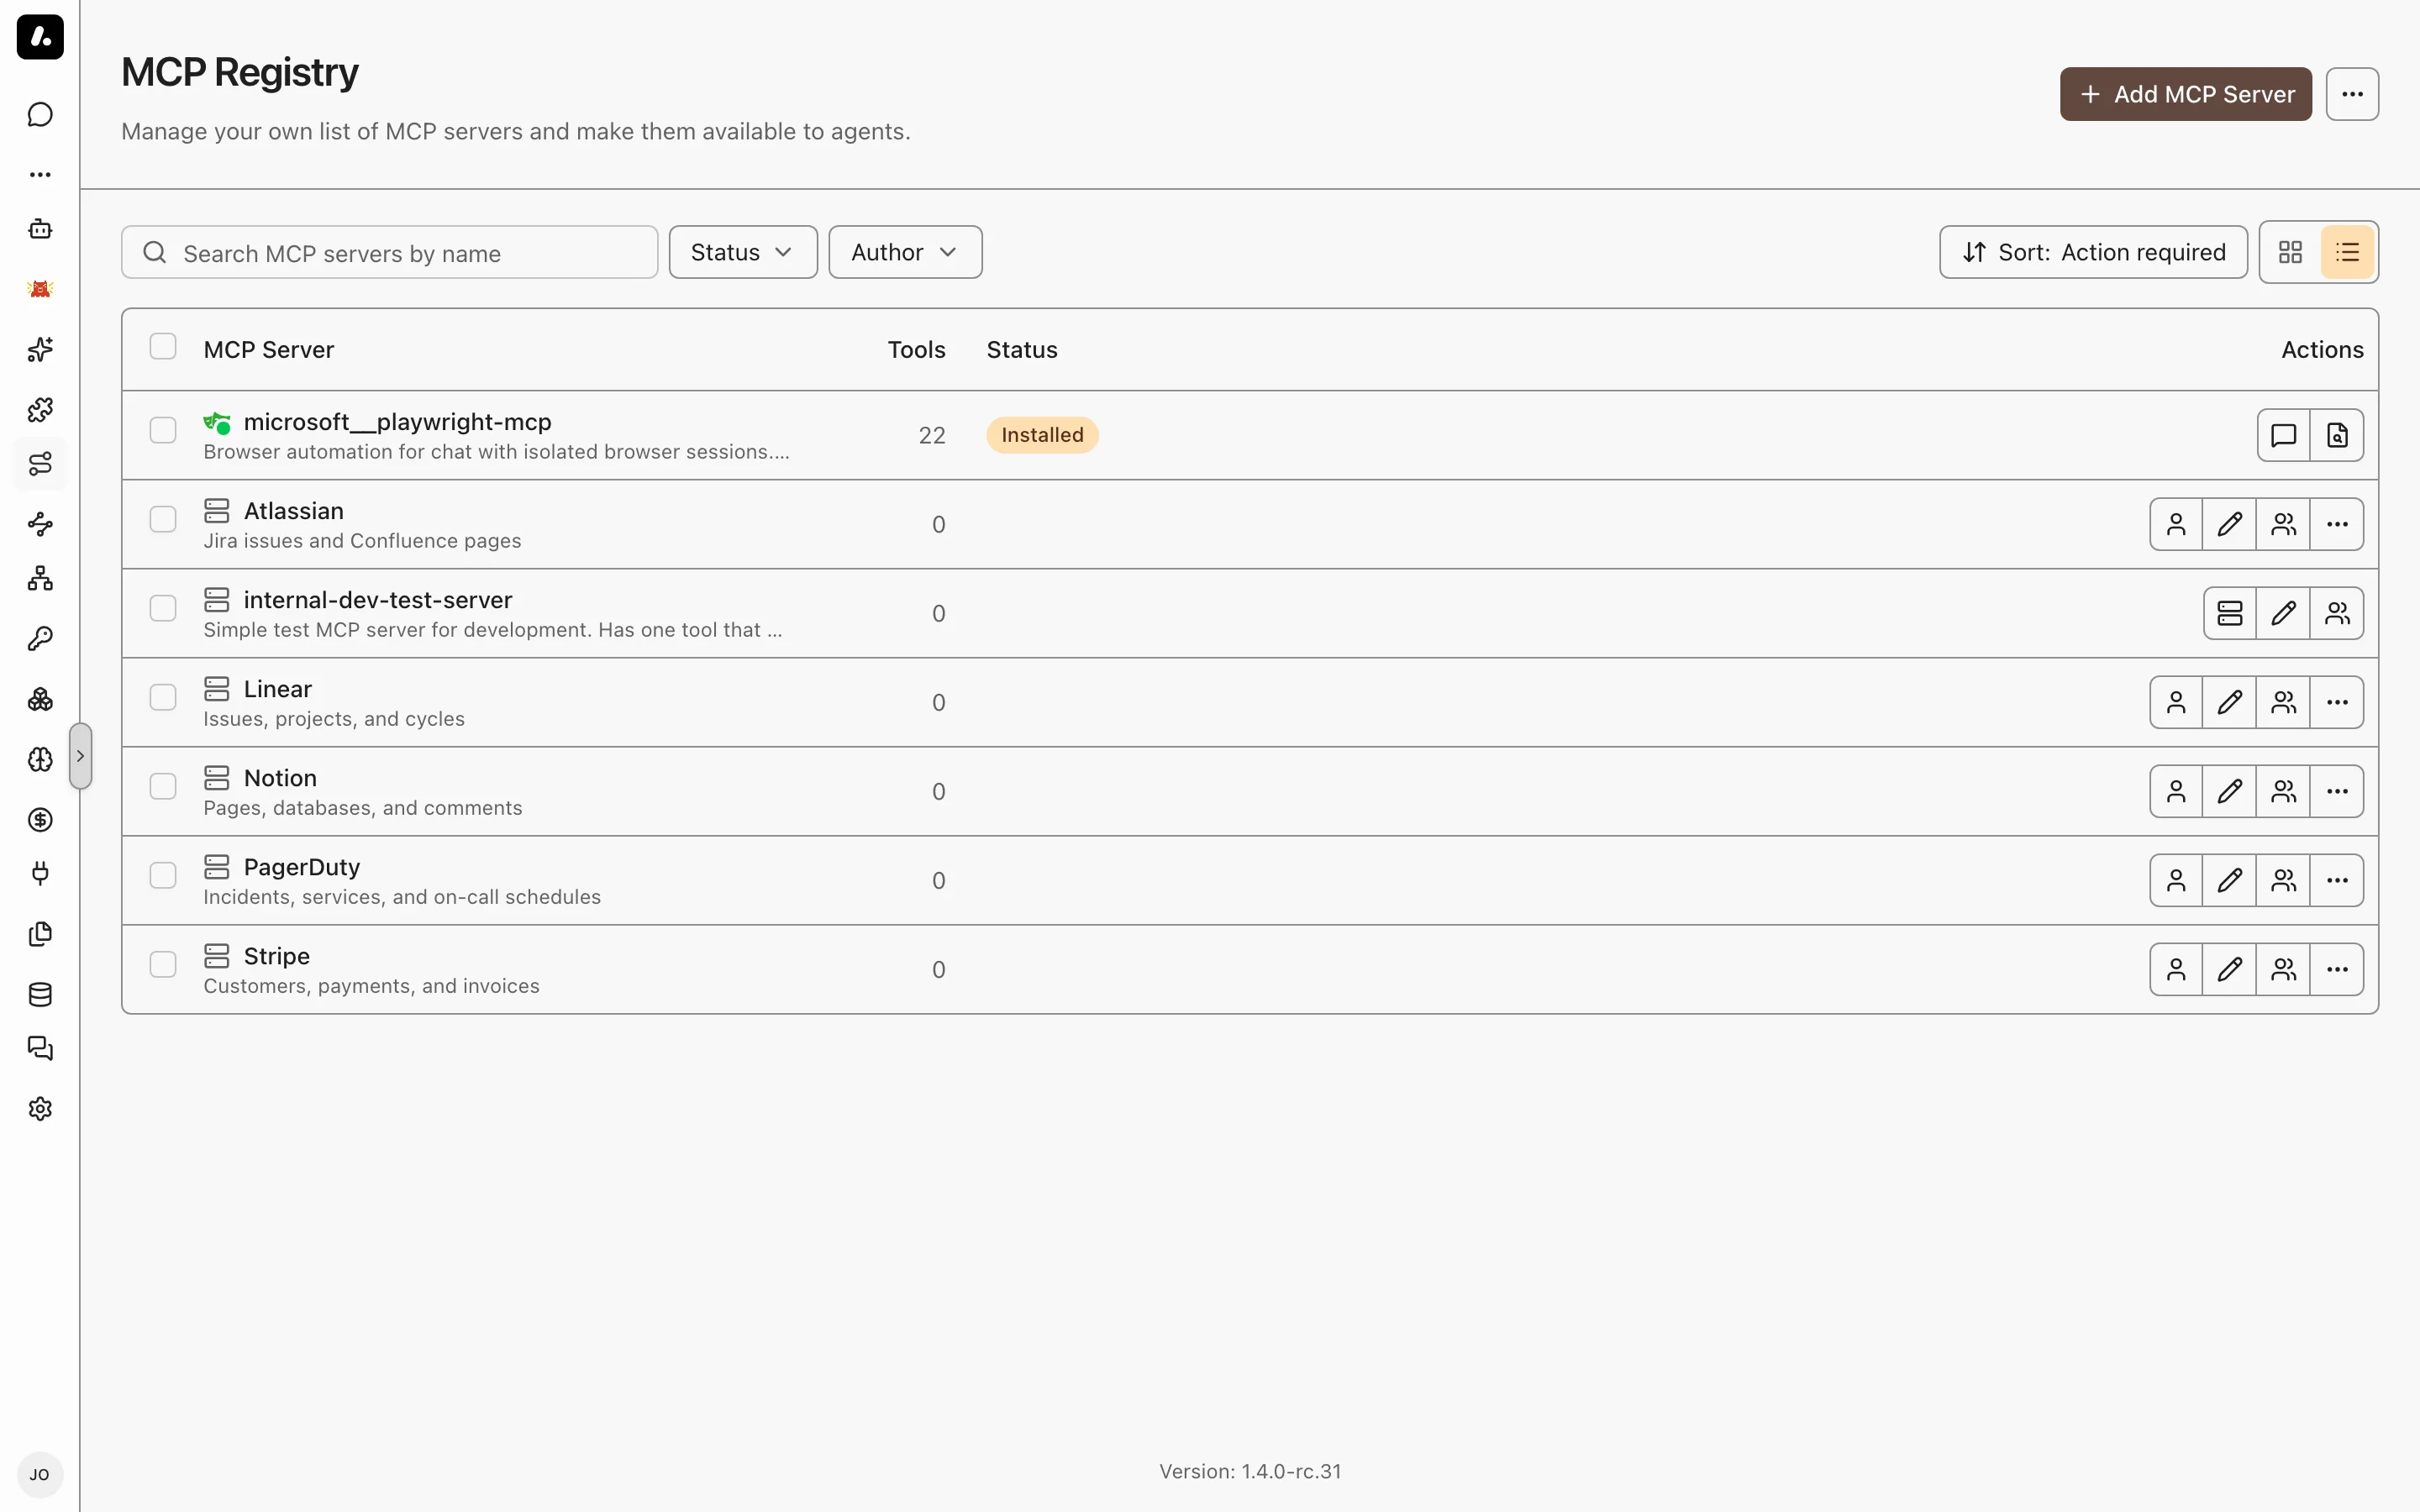This screenshot has width=2420, height=1512.
Task: Open the Sort: Action required dropdown
Action: pos(2093,252)
